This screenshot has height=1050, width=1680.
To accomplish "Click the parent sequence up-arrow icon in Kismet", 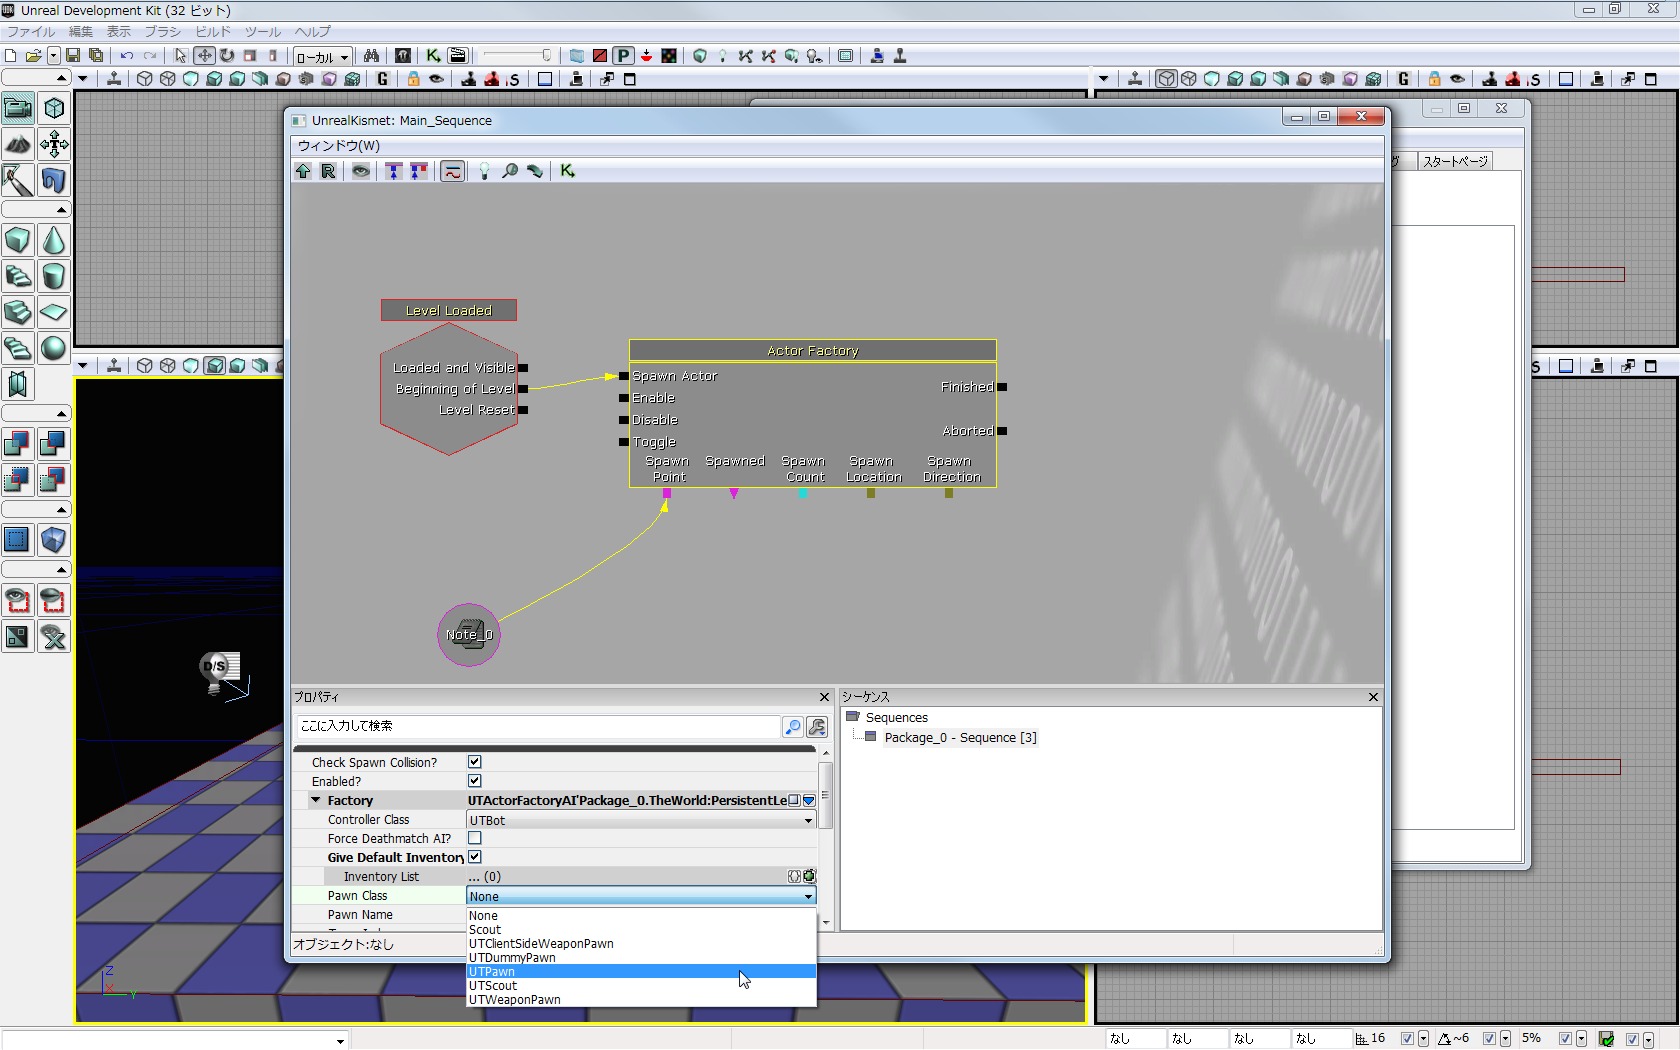I will [303, 171].
